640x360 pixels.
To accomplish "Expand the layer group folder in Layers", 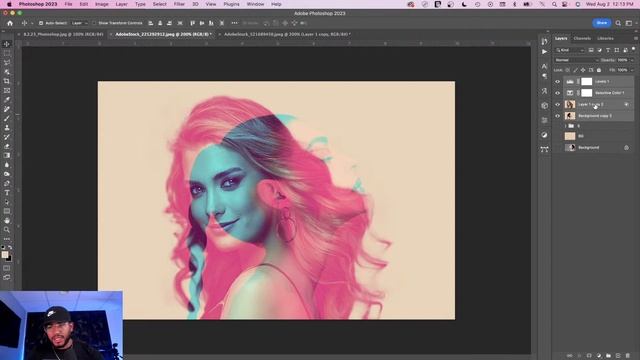I will [x=565, y=126].
